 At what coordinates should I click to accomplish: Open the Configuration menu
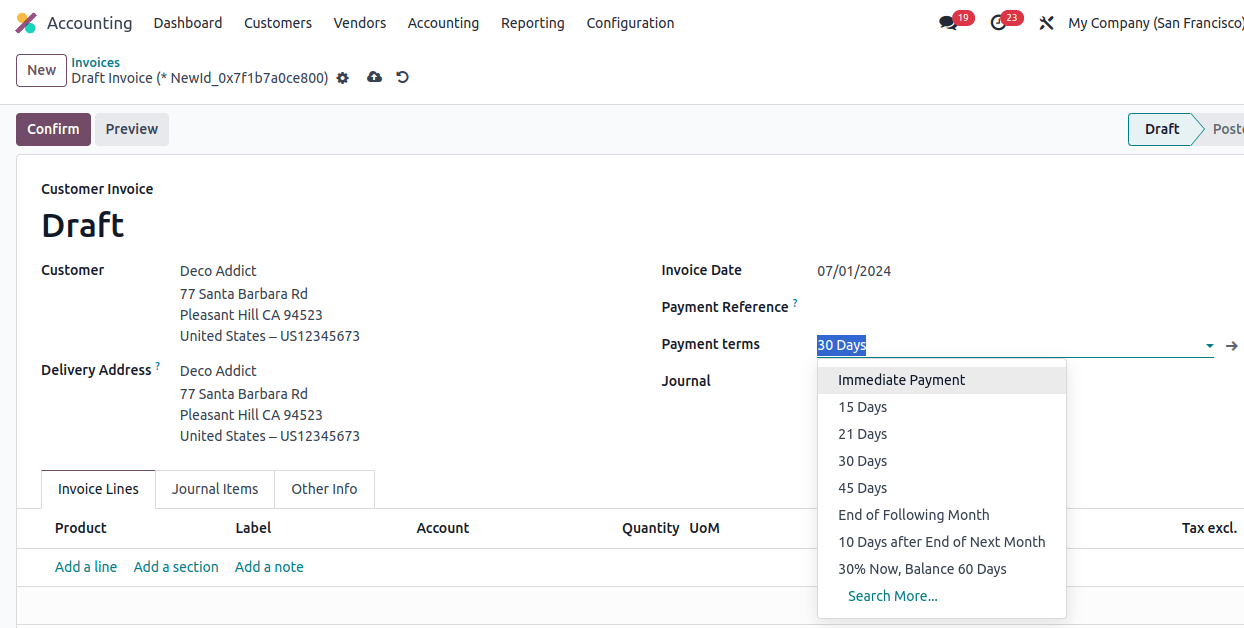point(630,23)
